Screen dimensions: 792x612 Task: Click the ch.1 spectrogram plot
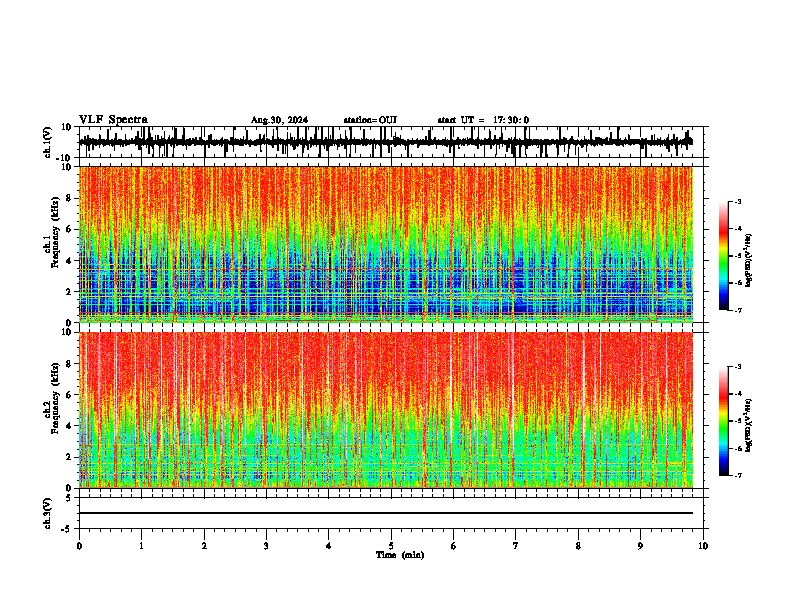[x=386, y=244]
